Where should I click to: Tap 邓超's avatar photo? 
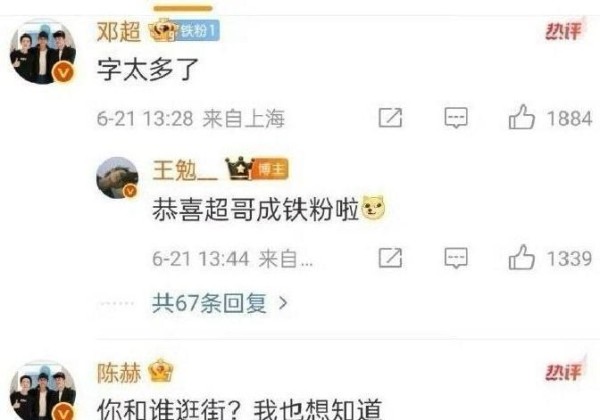(x=43, y=51)
